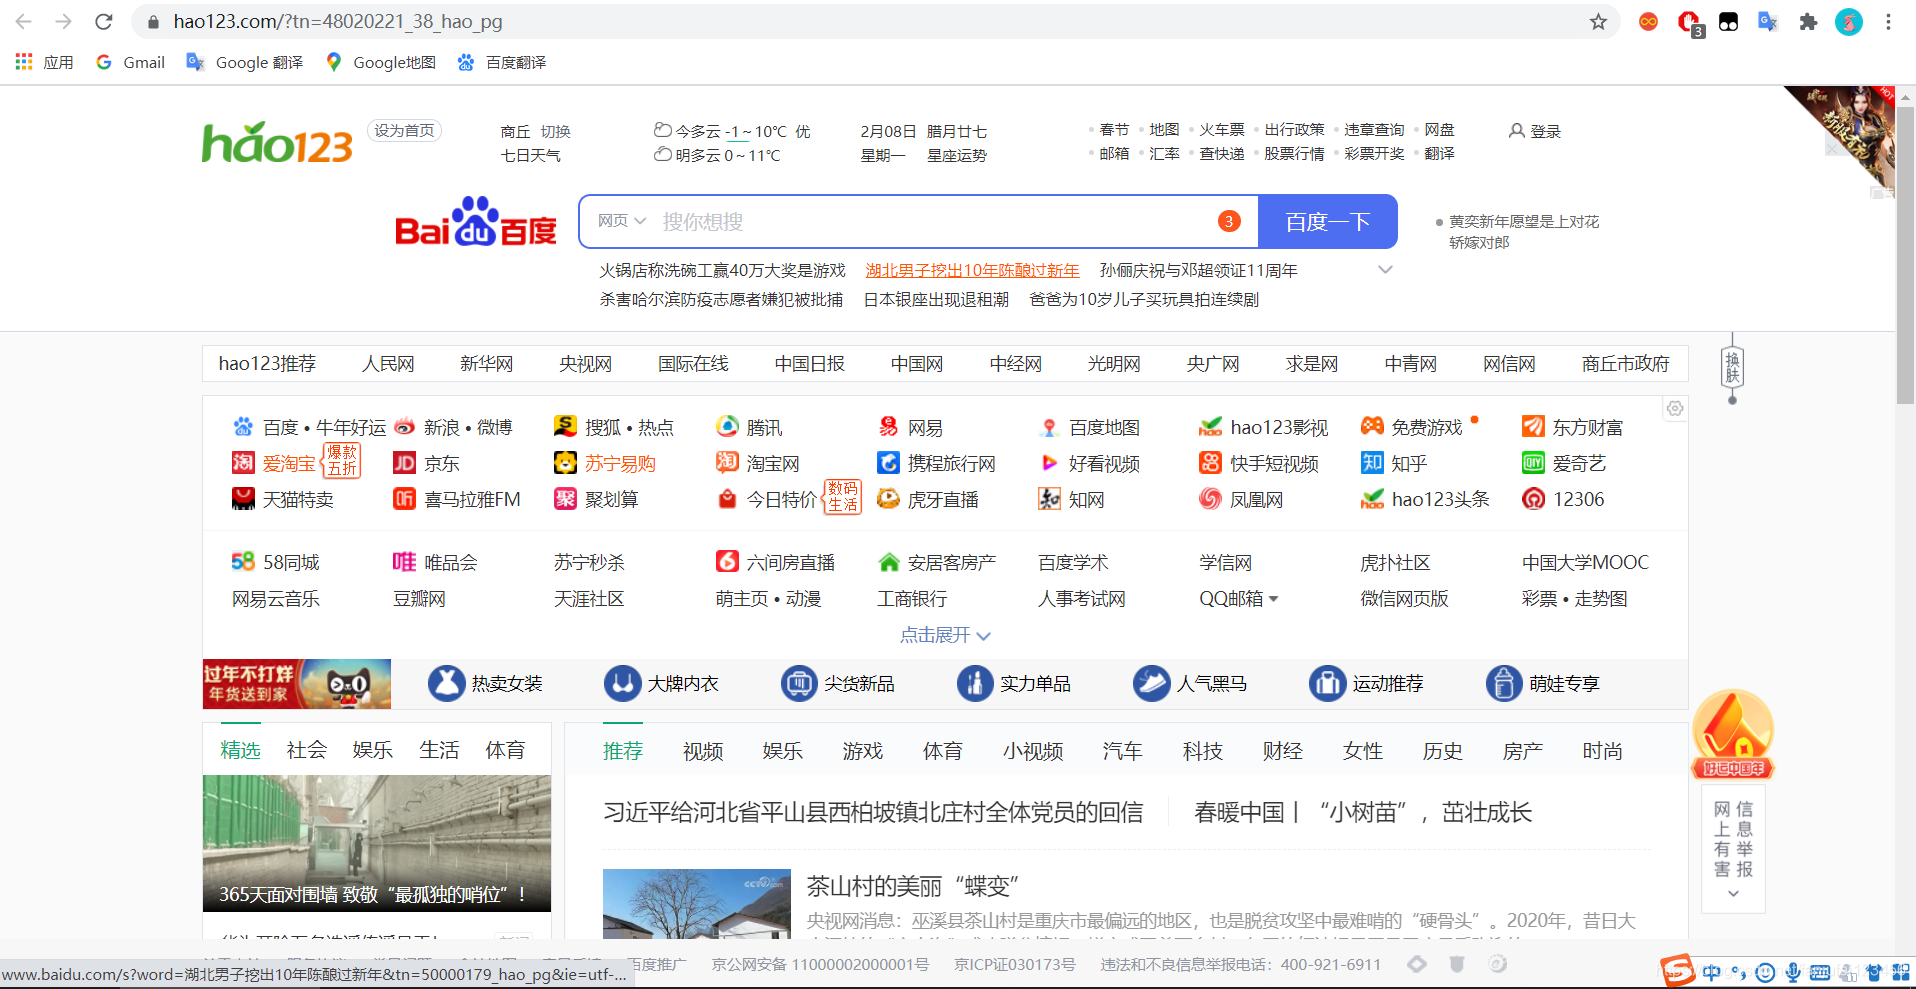Open 商丘市政府 in the navigation bar

[1625, 364]
